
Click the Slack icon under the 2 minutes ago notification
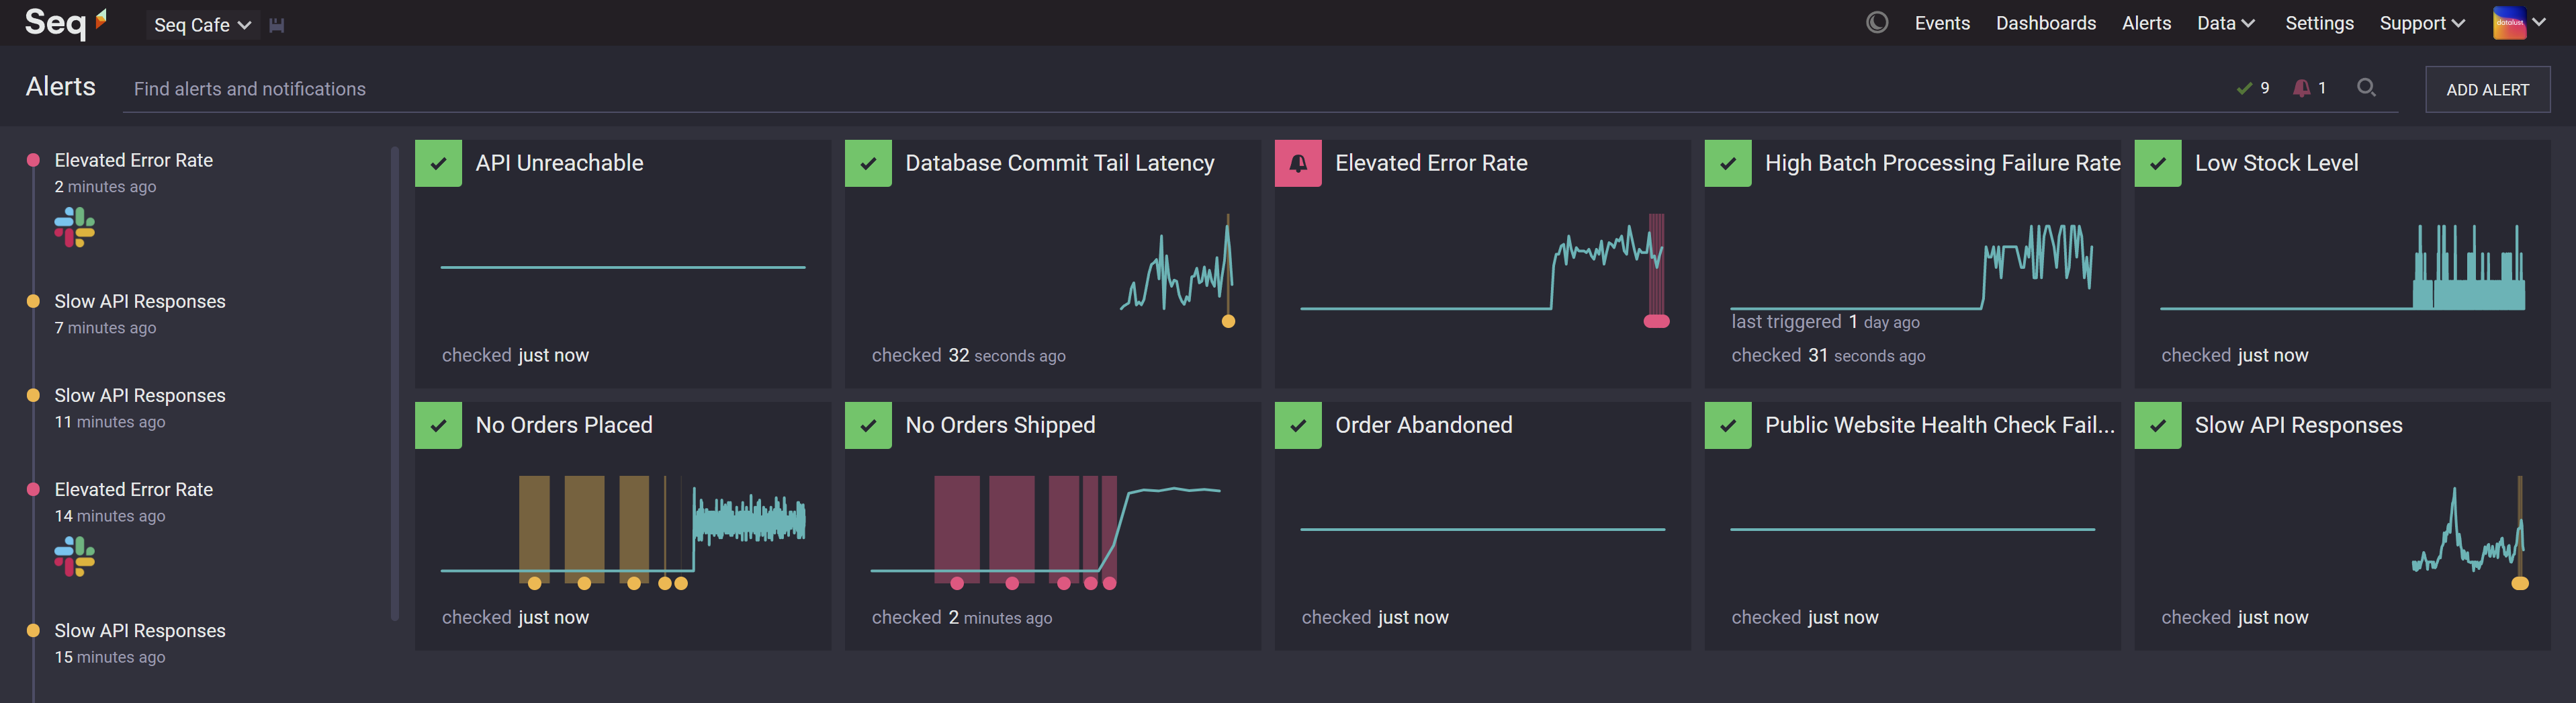click(x=74, y=227)
